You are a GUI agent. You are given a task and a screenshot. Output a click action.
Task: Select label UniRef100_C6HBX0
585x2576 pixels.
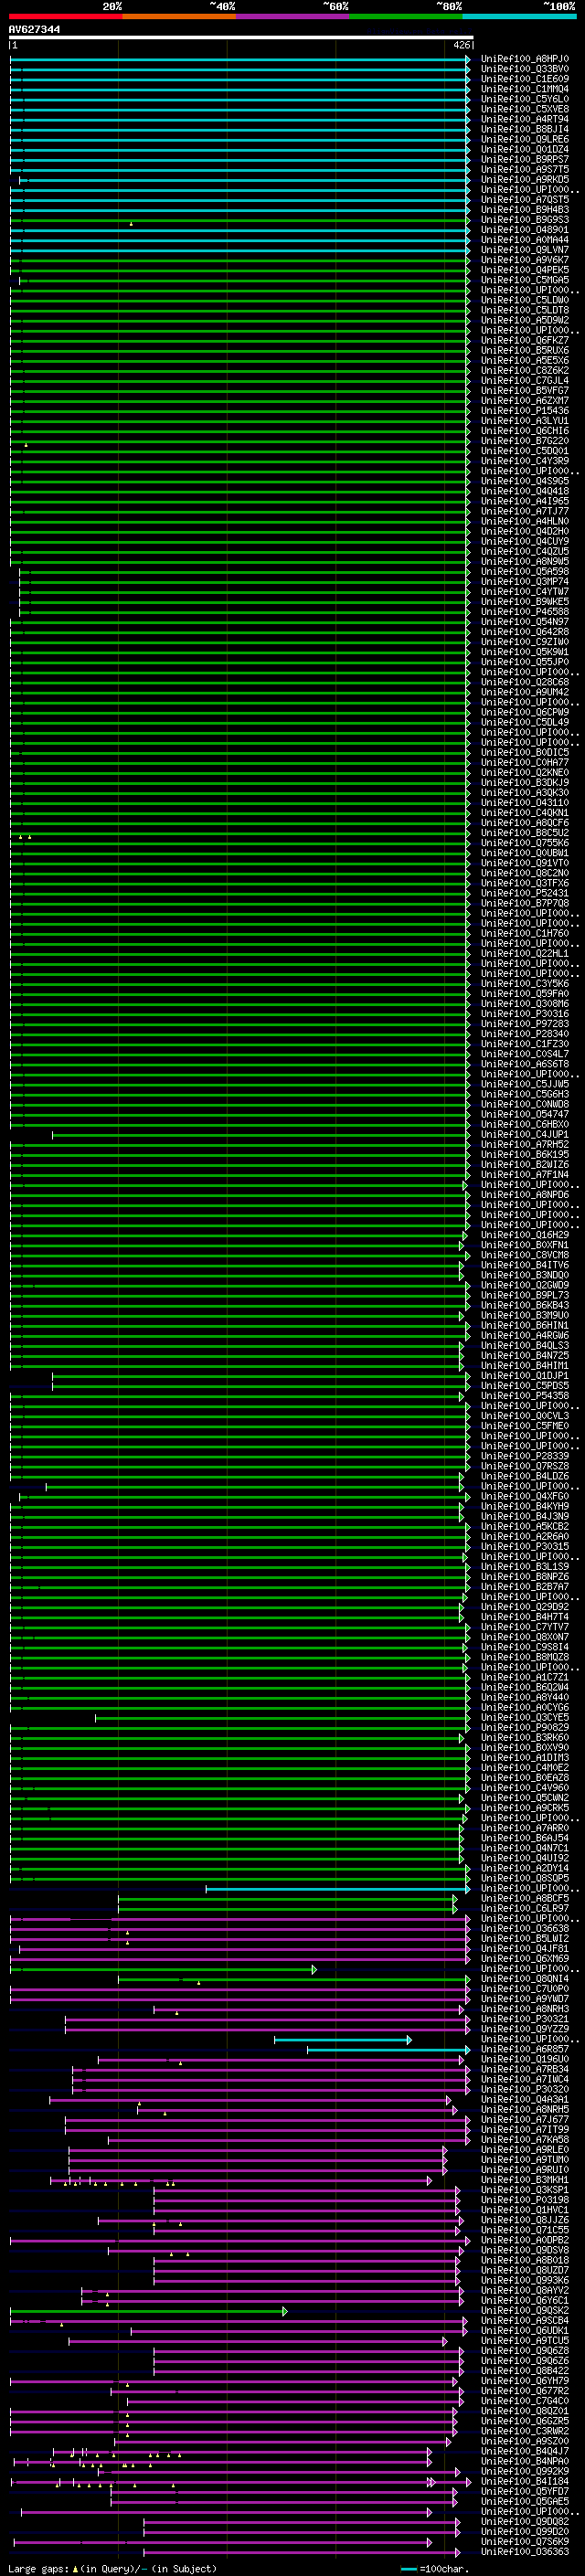tap(525, 1124)
